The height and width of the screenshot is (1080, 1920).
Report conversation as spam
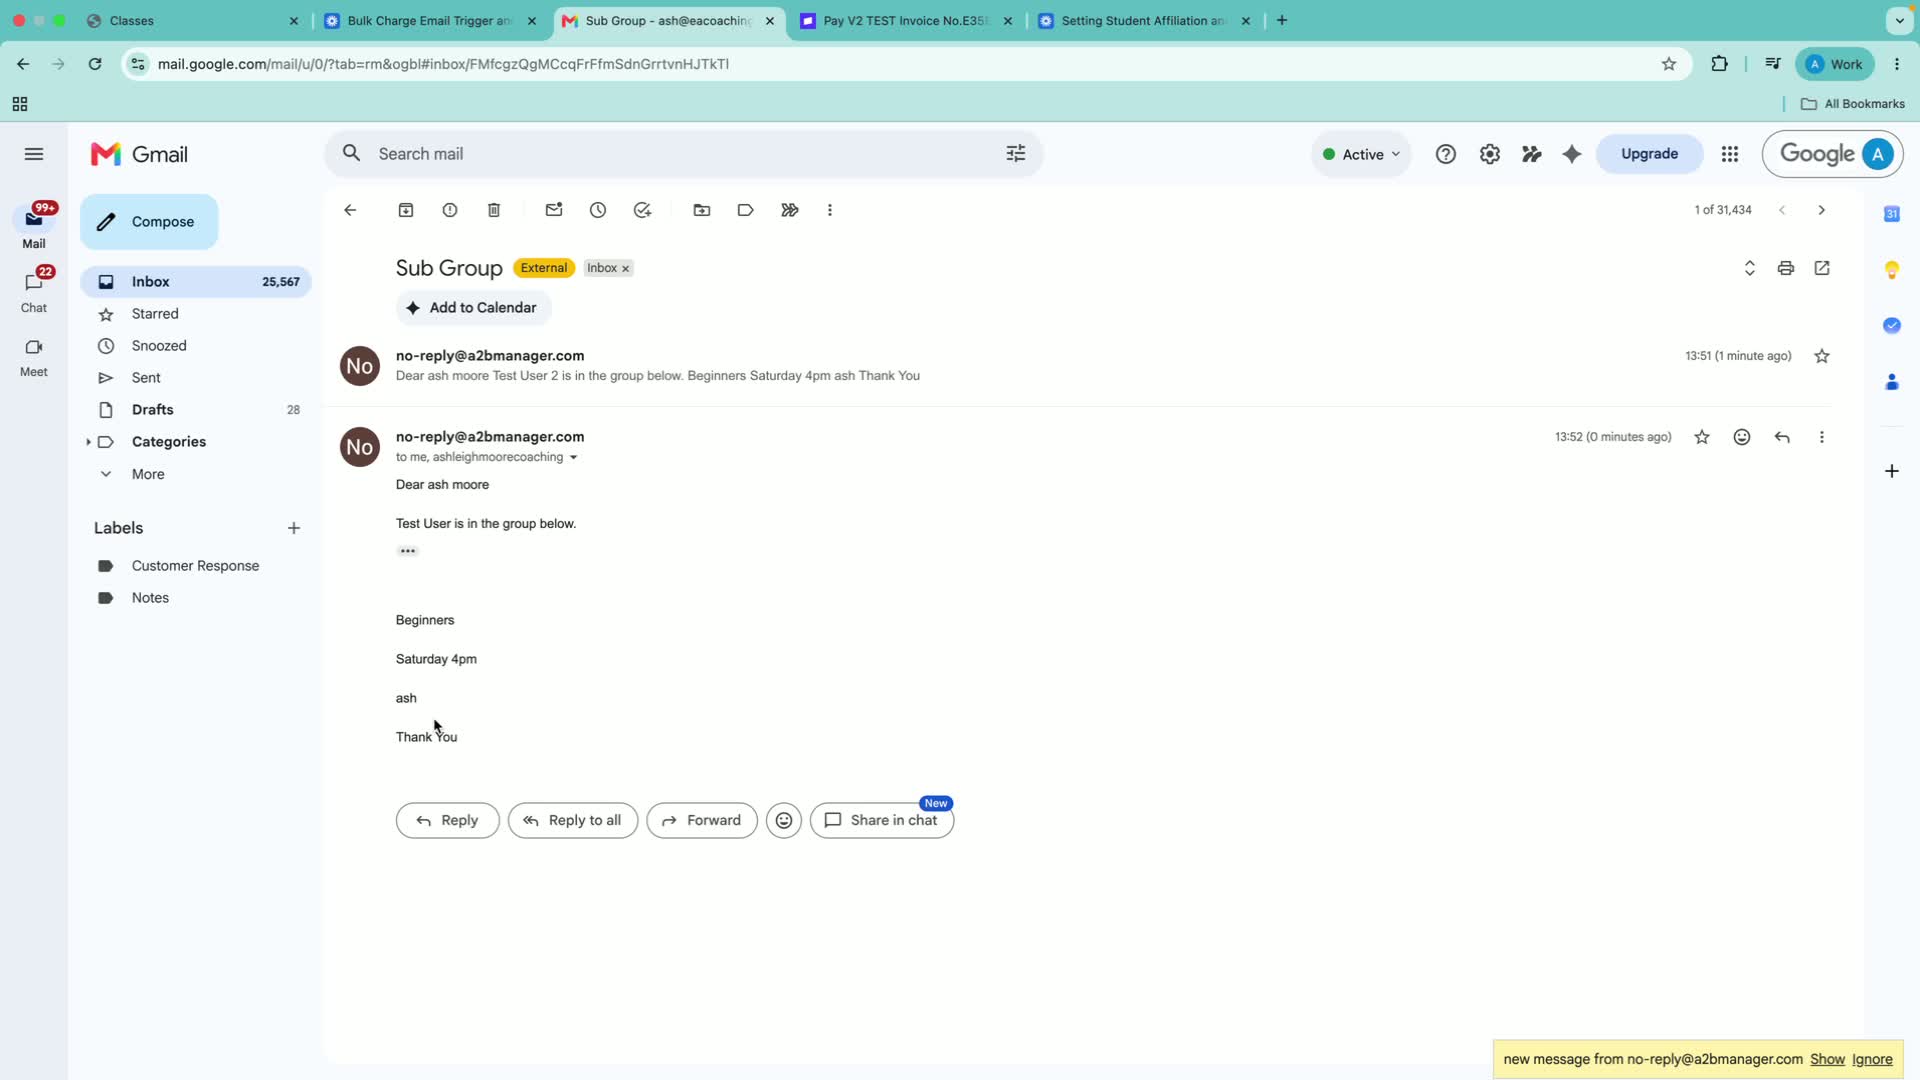pos(450,210)
